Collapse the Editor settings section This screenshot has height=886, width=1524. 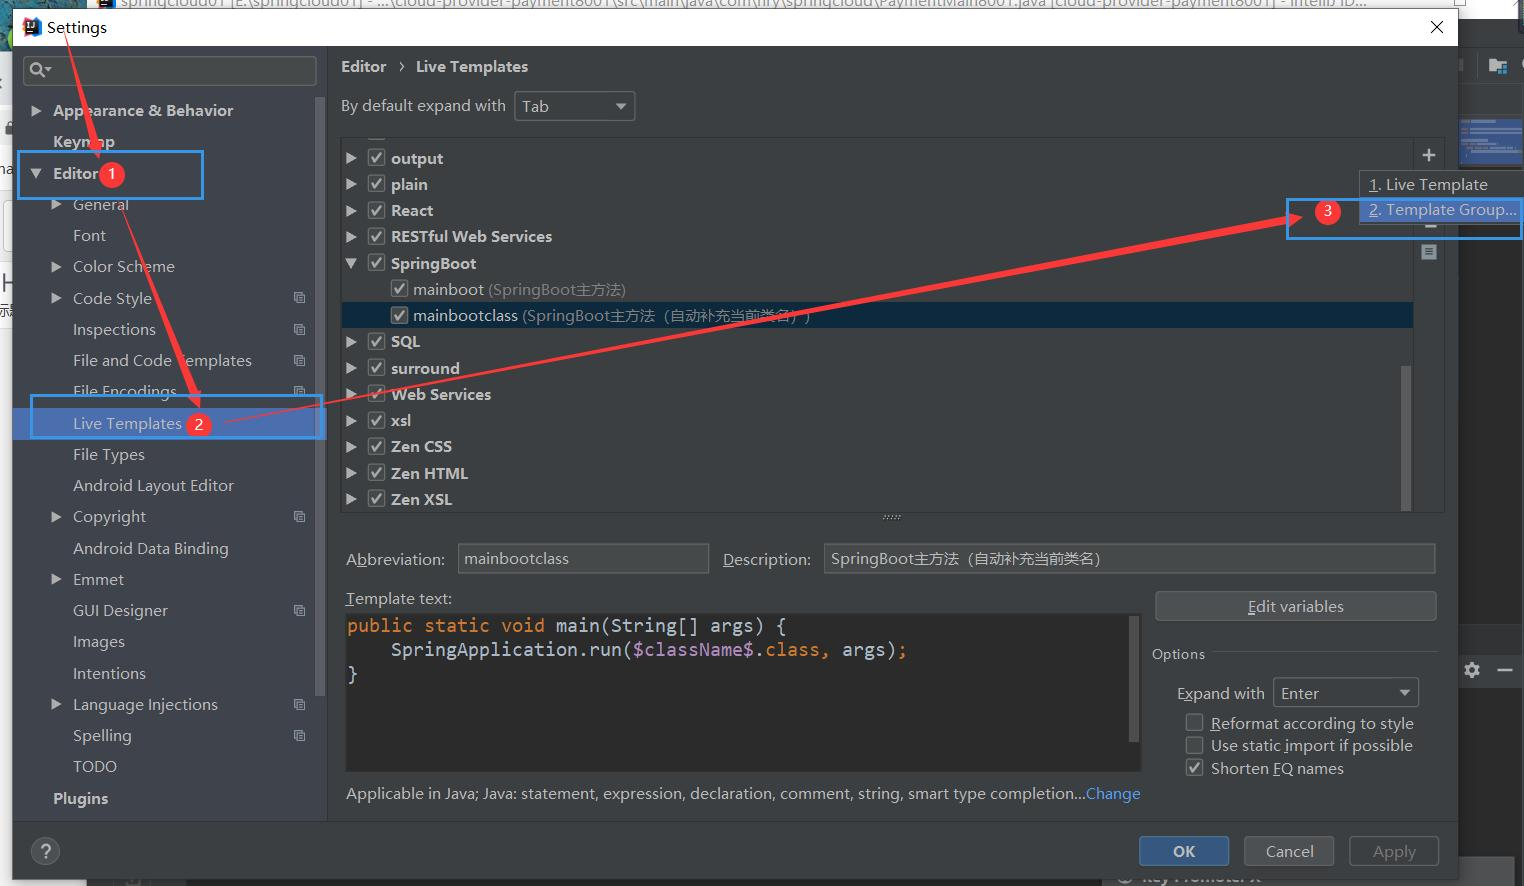click(37, 173)
